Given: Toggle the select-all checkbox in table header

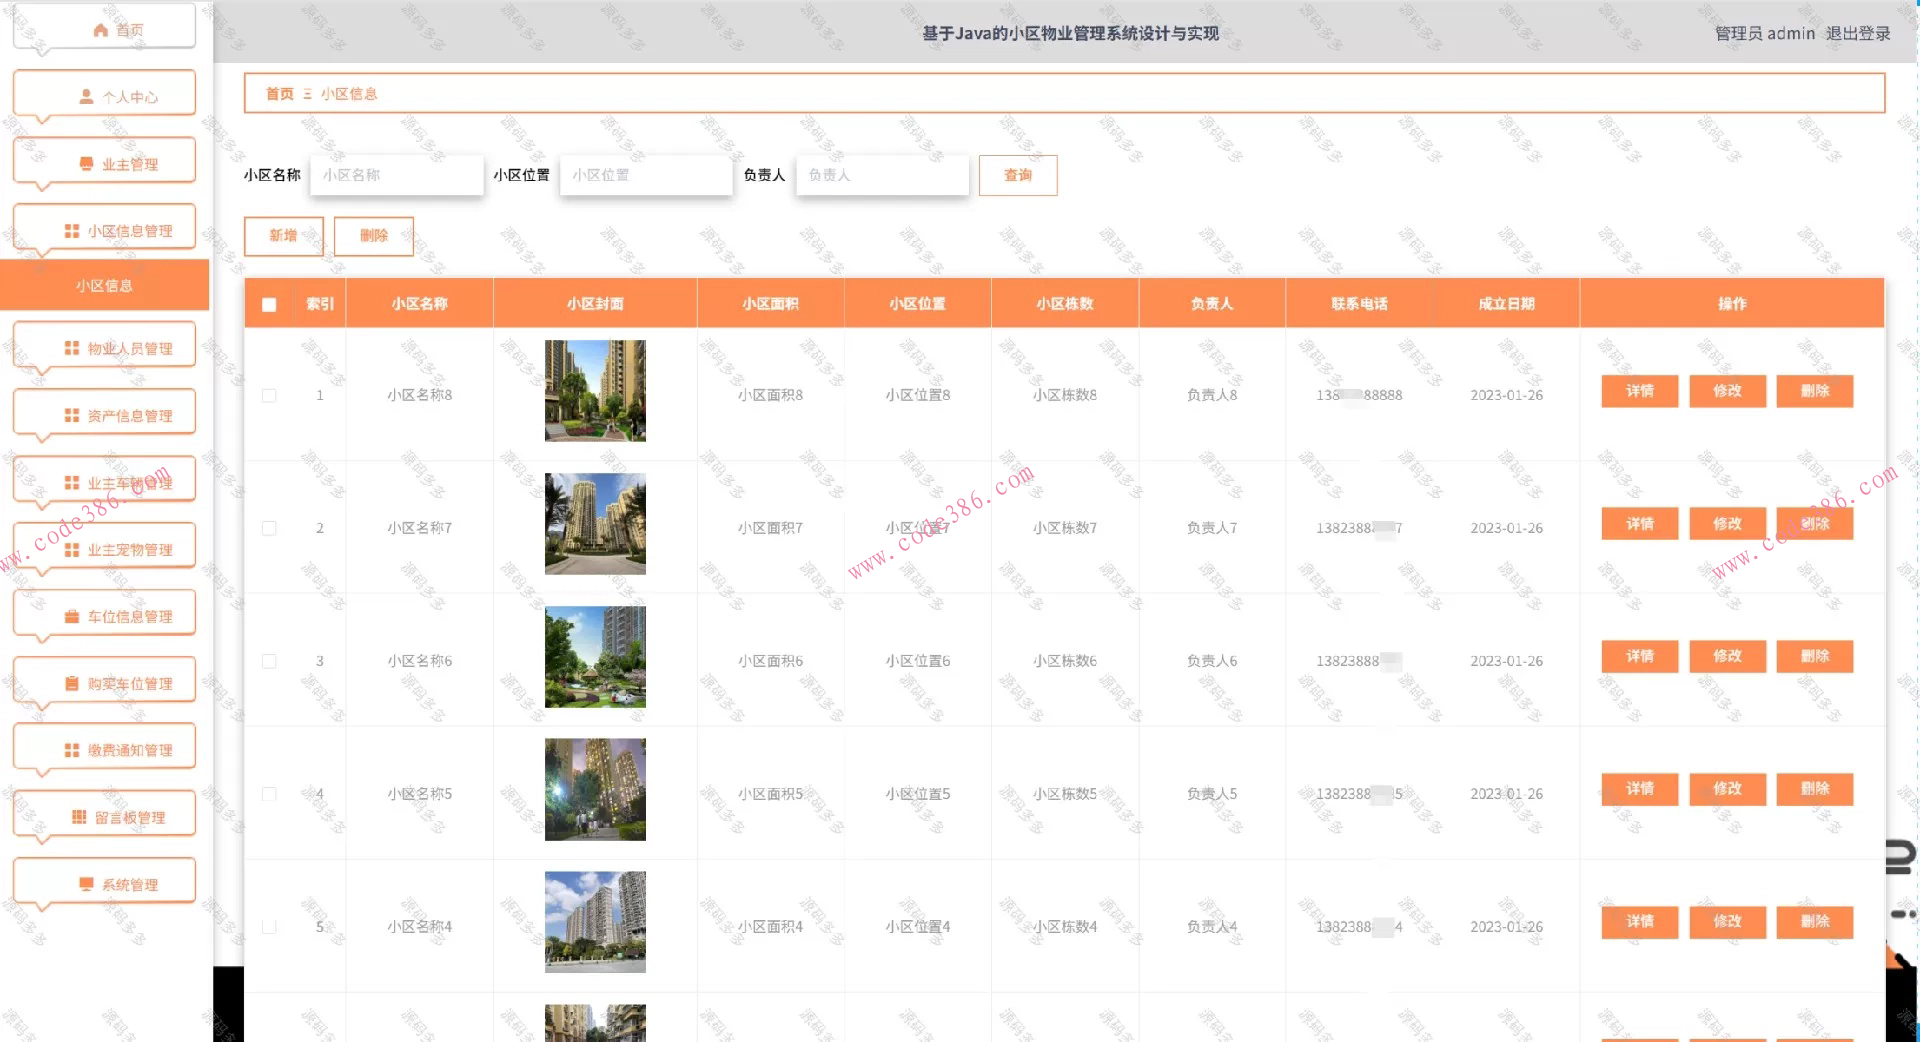Looking at the screenshot, I should [x=269, y=304].
